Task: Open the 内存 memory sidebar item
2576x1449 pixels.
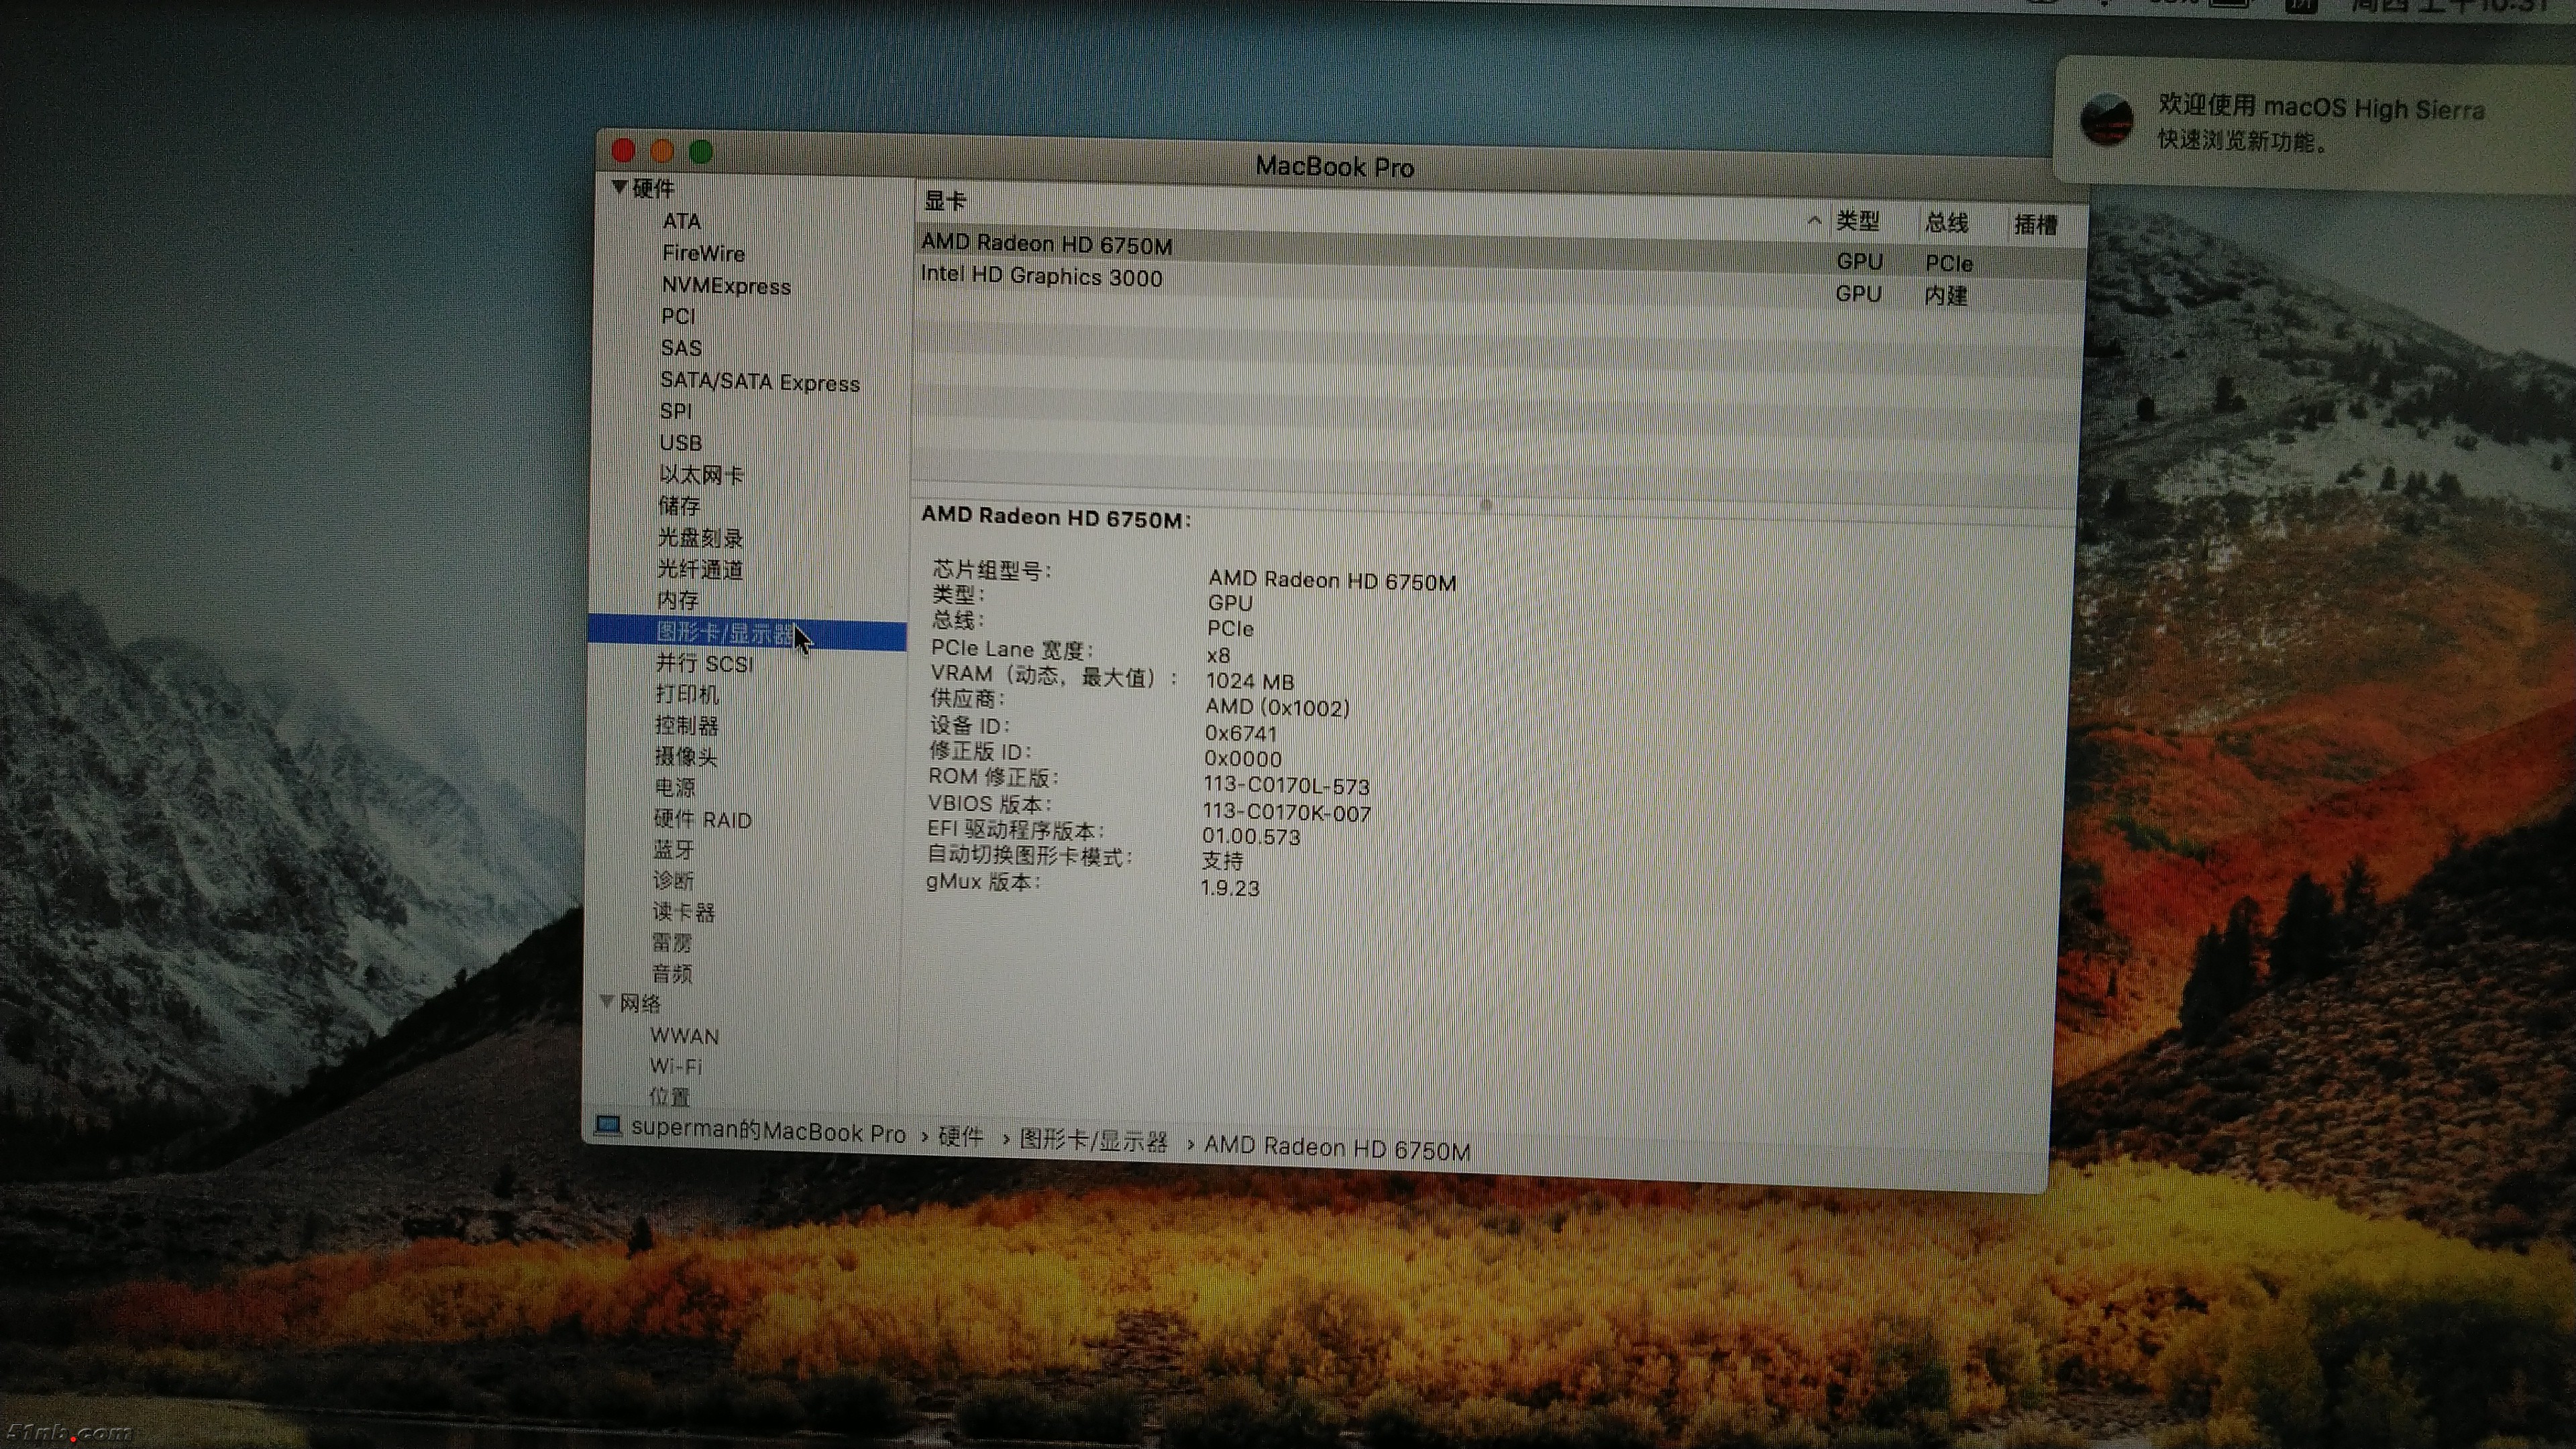Action: 678,600
